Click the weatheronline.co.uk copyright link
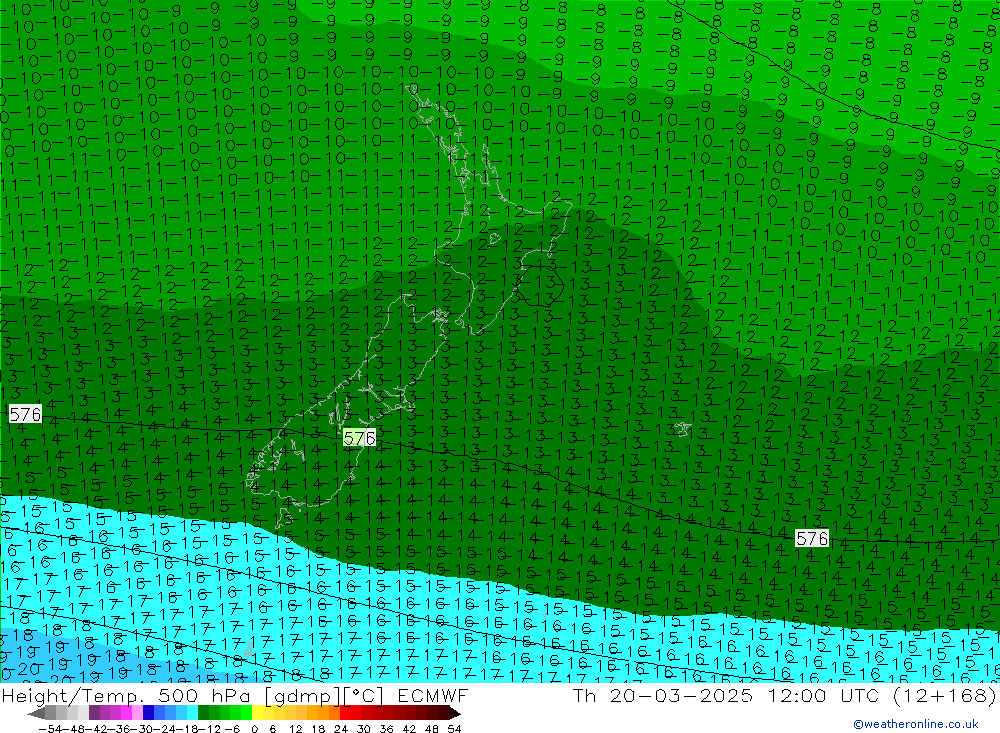The width and height of the screenshot is (1000, 733). click(x=915, y=723)
